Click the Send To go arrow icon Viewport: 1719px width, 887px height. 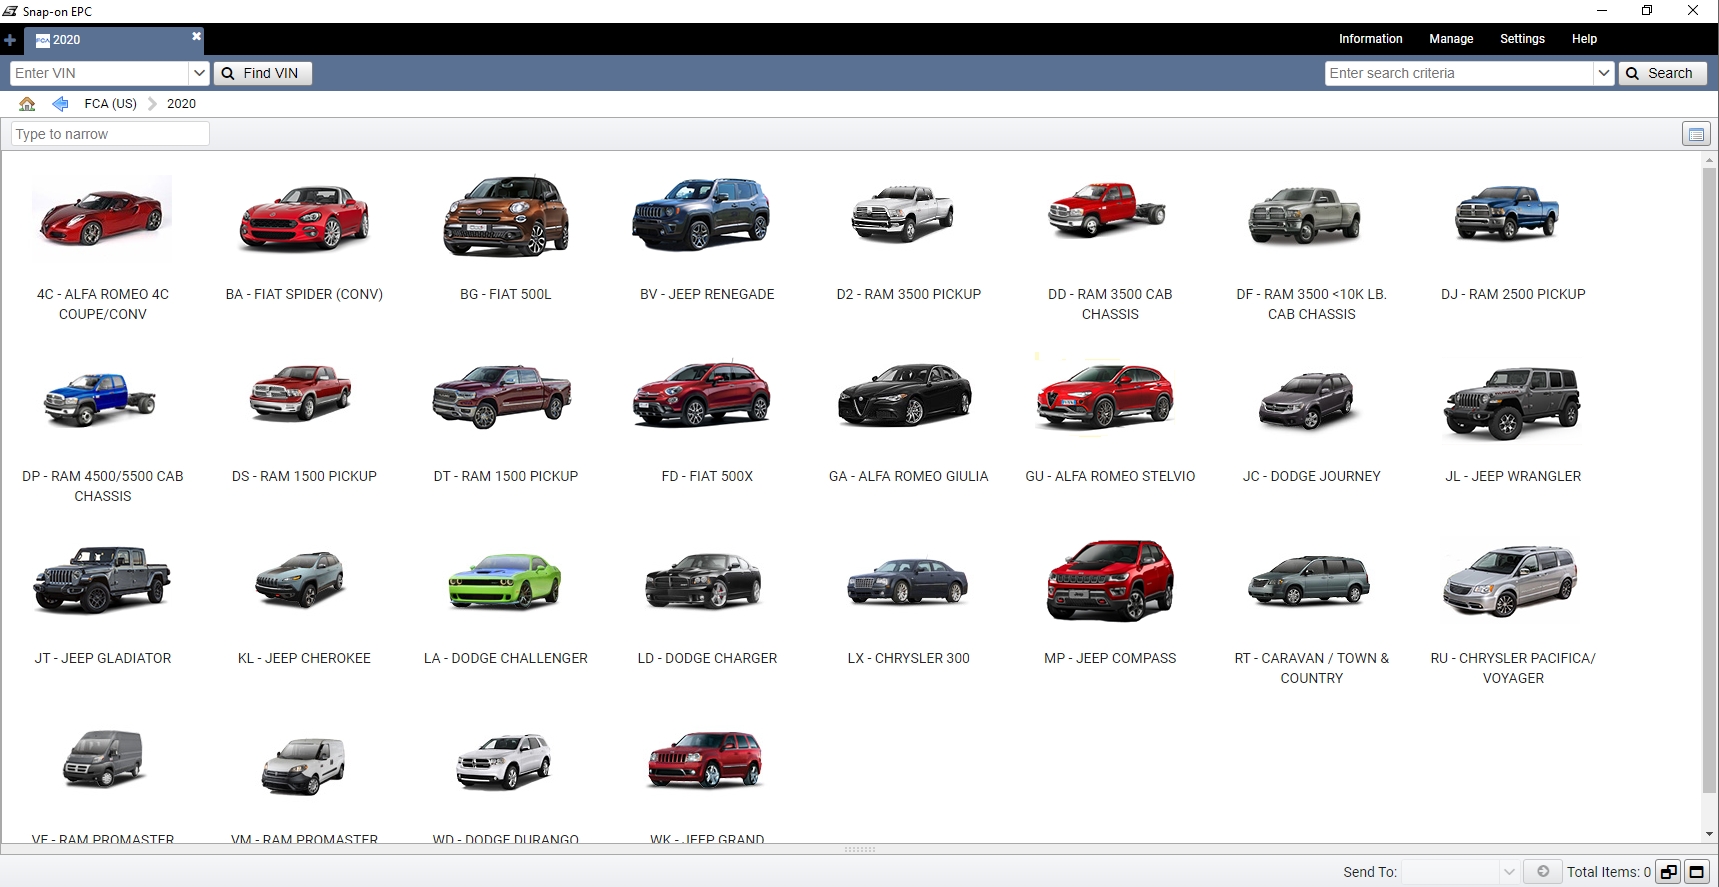[x=1543, y=872]
